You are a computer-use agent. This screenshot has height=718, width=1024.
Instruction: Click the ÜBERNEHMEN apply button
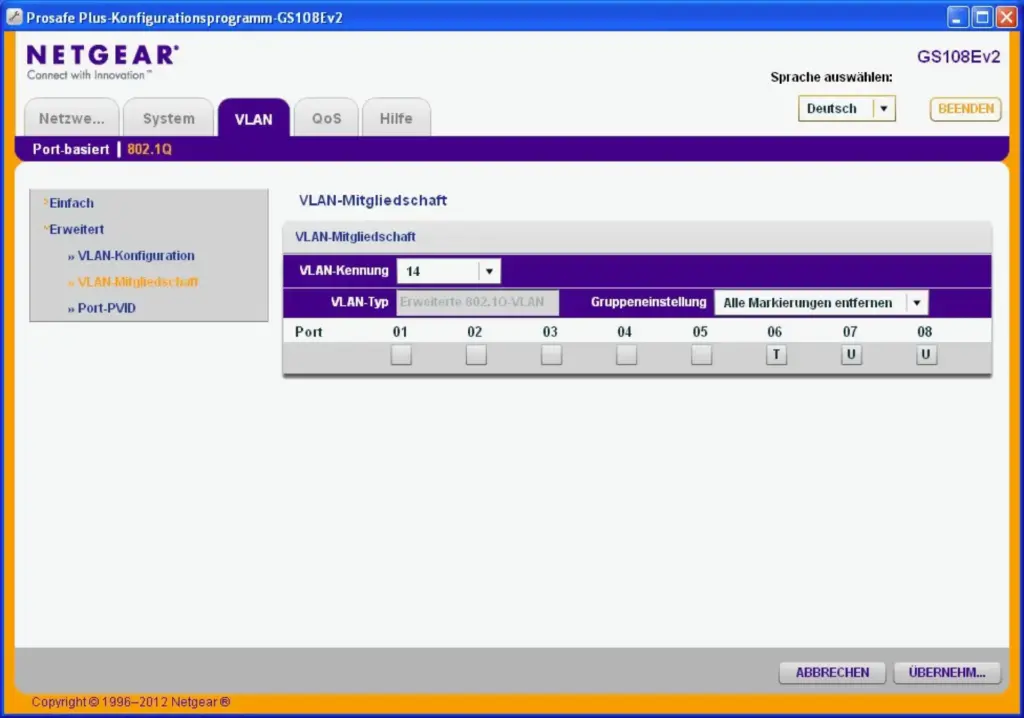click(x=946, y=673)
